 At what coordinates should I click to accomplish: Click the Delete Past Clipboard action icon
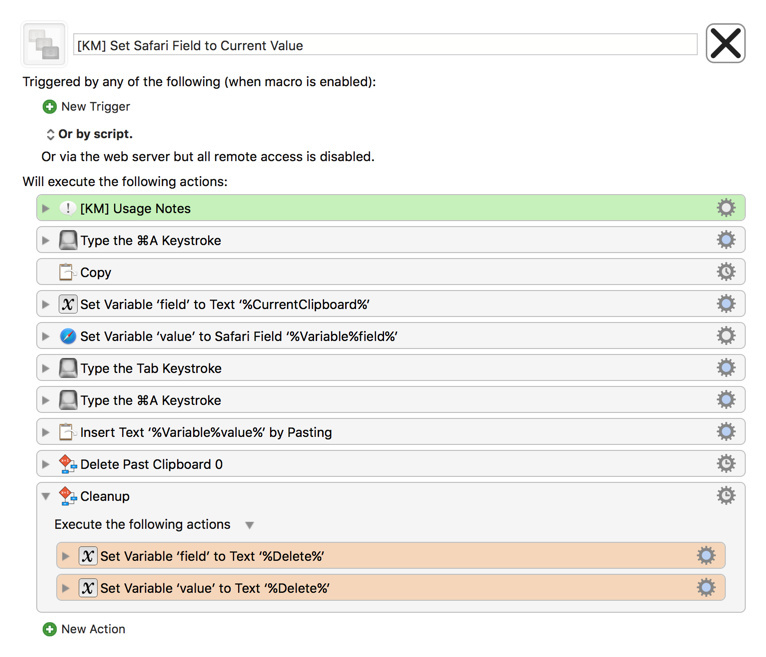tap(67, 464)
